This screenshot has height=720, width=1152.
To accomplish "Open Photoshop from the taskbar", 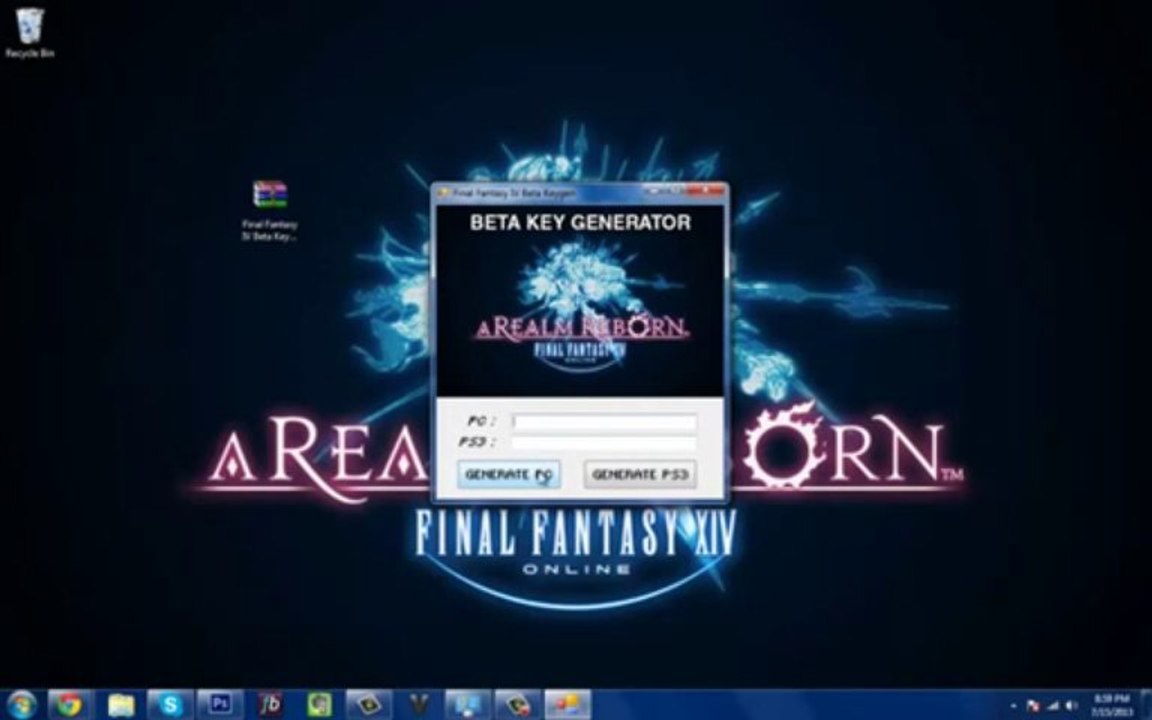I will 220,705.
